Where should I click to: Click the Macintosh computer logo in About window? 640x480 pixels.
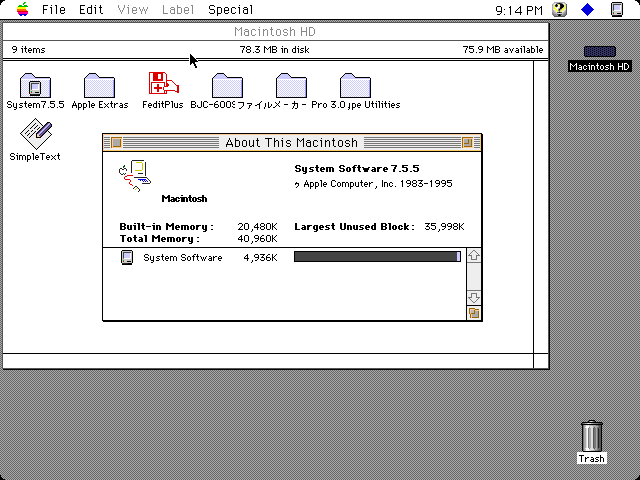(135, 176)
